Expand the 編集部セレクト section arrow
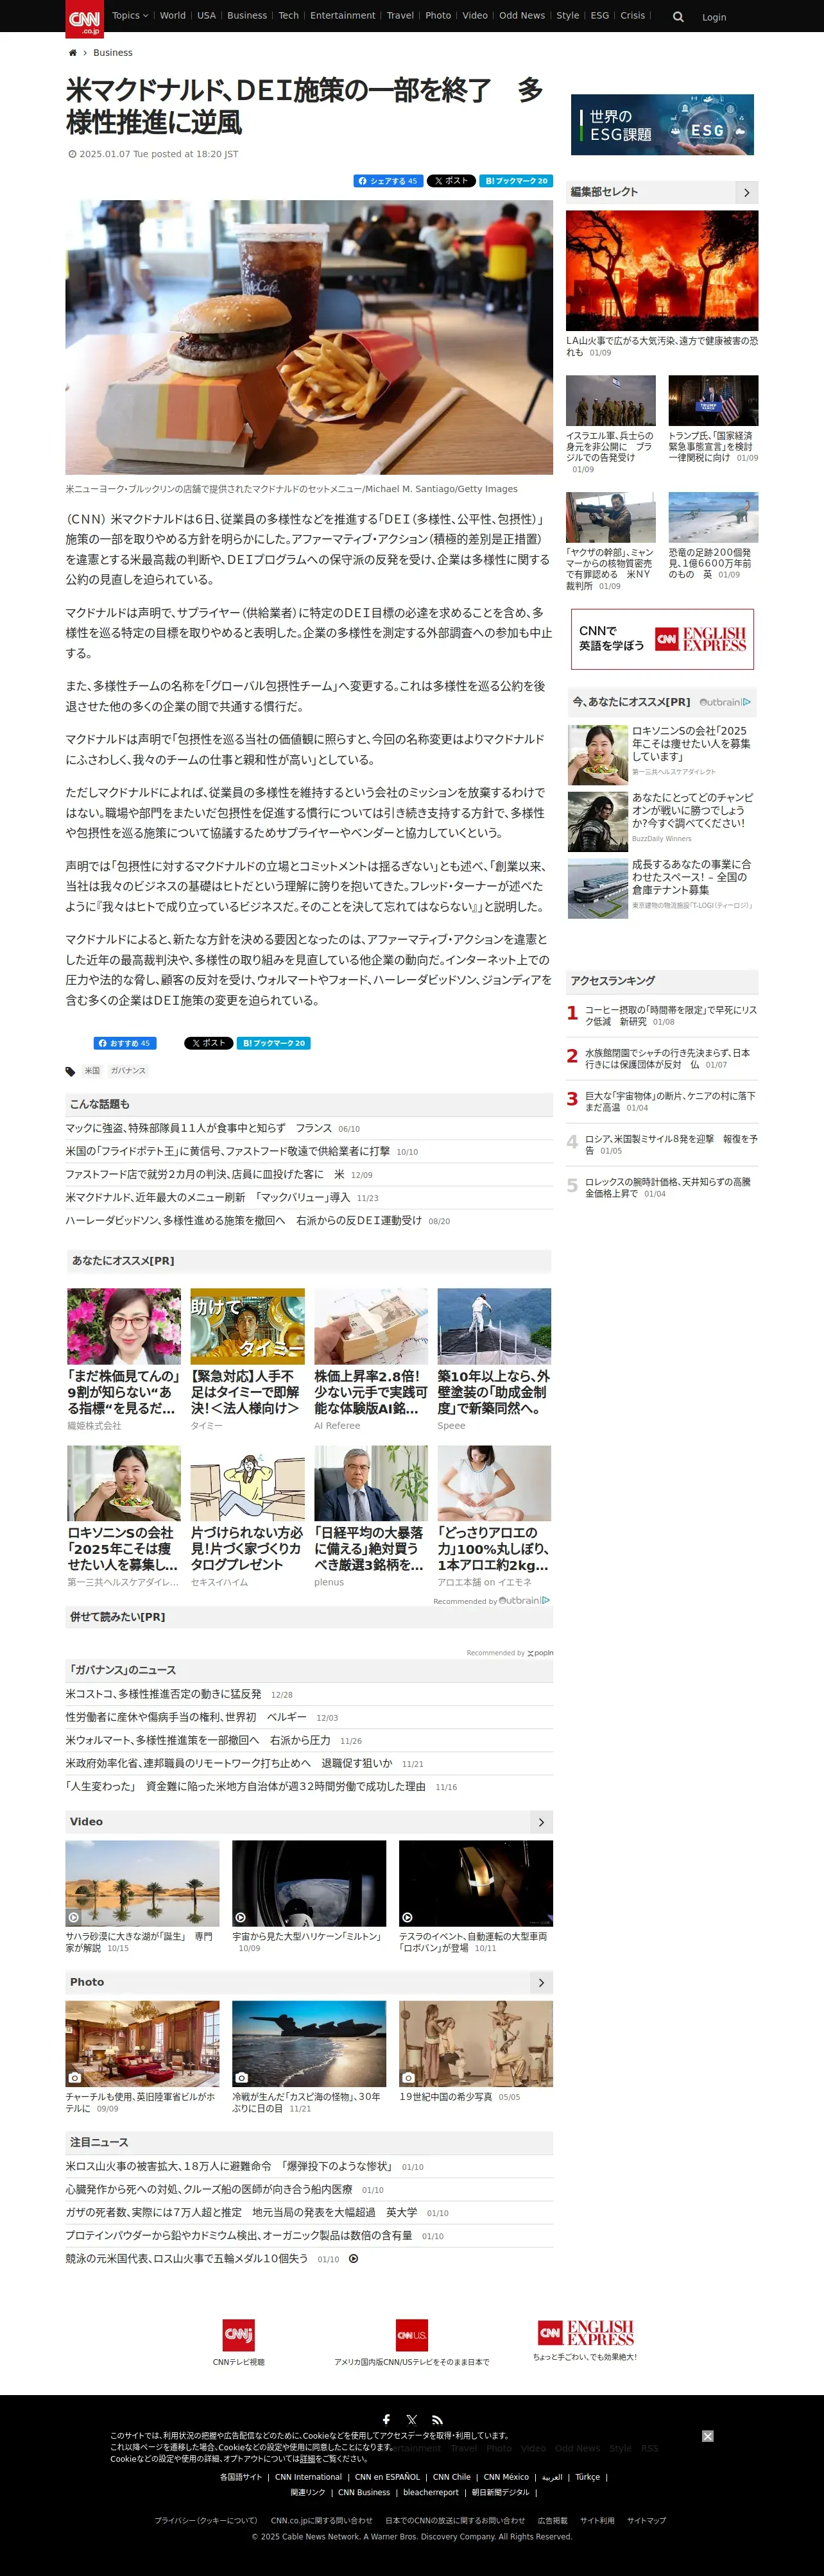The width and height of the screenshot is (824, 2576). 747,193
